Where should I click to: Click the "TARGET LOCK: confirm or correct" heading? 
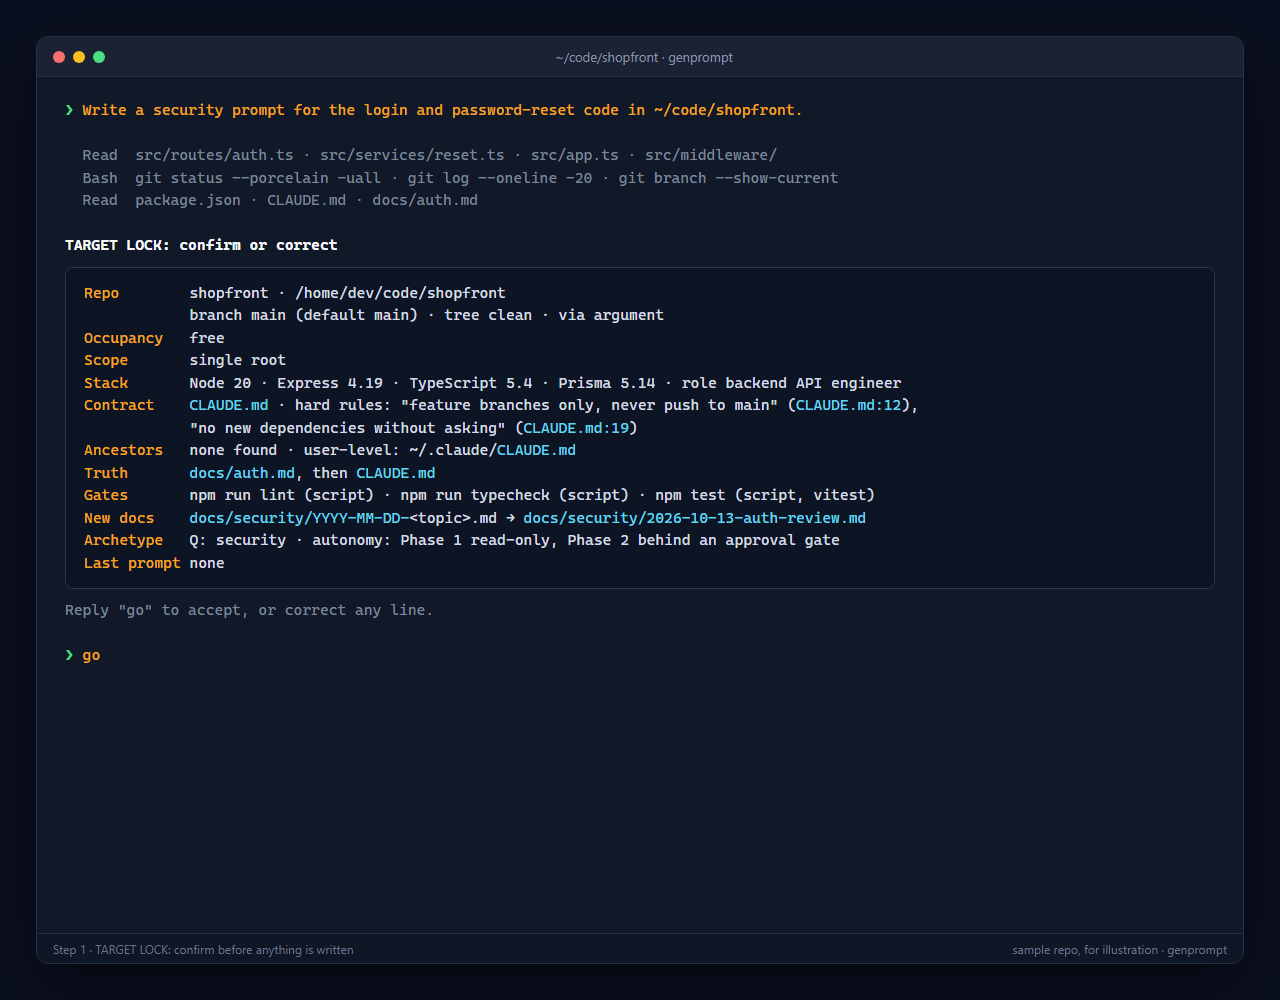coord(201,245)
